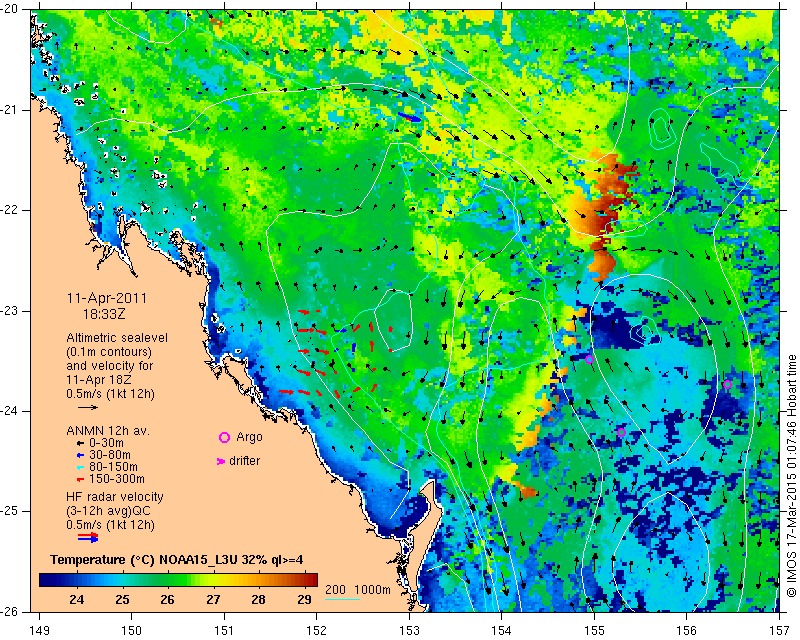Click the Argo float marker near 155E 23.5S

(x=589, y=359)
